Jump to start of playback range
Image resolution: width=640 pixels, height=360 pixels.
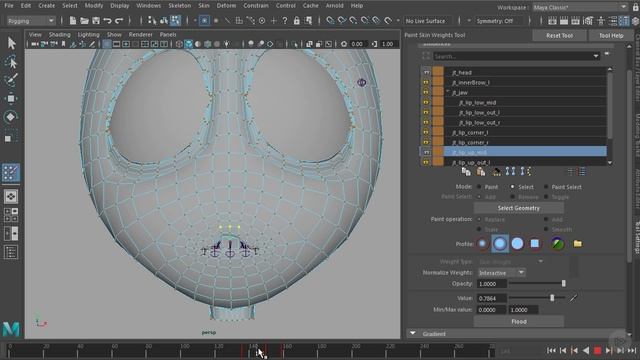pyautogui.click(x=551, y=351)
